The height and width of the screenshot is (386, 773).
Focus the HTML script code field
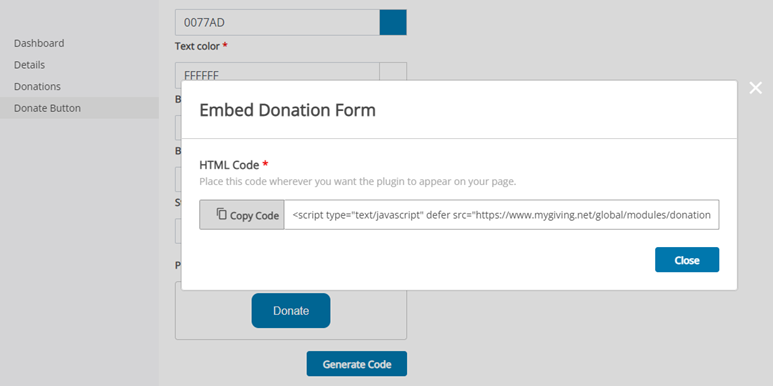pyautogui.click(x=501, y=215)
